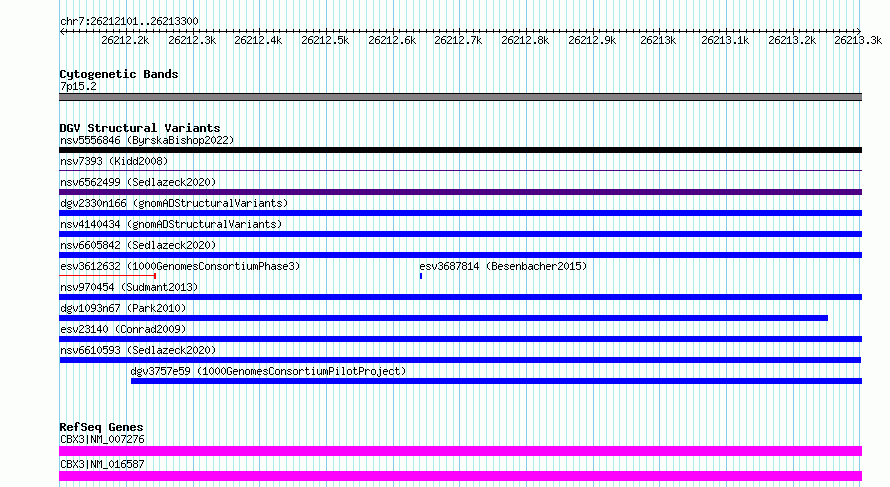This screenshot has height=487, width=890.
Task: Click the nsv6605842 blue variant bar
Action: (x=460, y=255)
